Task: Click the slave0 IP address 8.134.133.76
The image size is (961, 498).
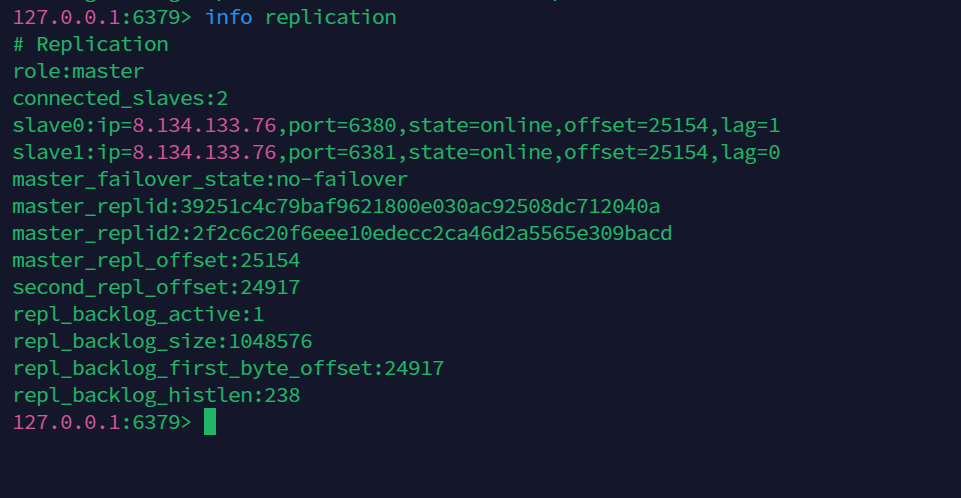Action: [204, 126]
